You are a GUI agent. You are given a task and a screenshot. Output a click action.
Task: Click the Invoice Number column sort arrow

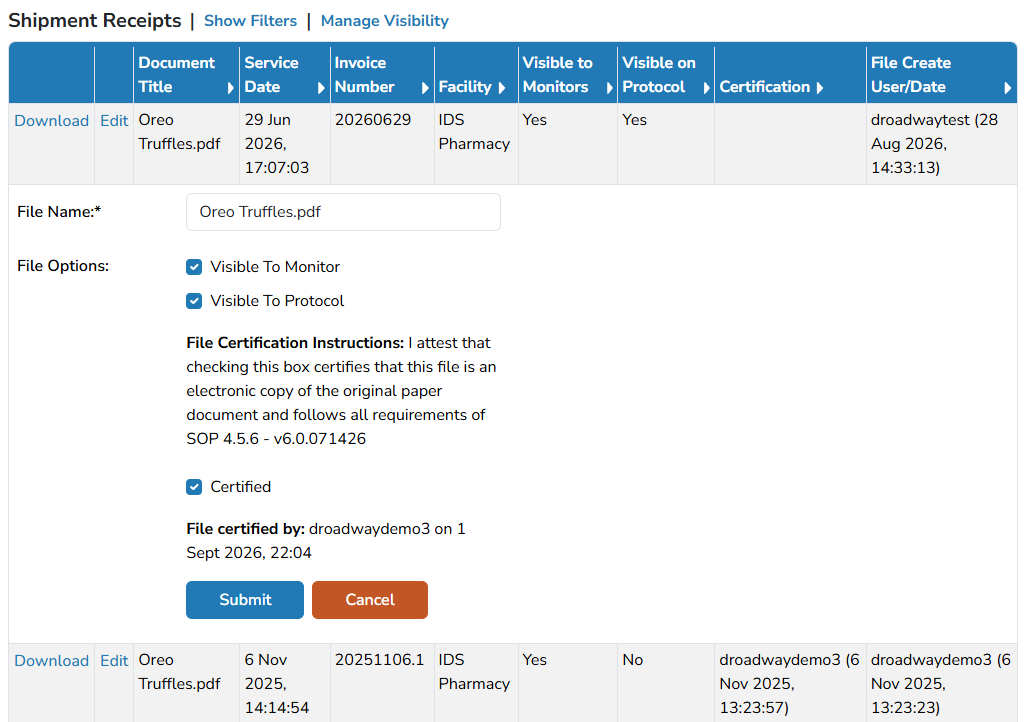(425, 88)
